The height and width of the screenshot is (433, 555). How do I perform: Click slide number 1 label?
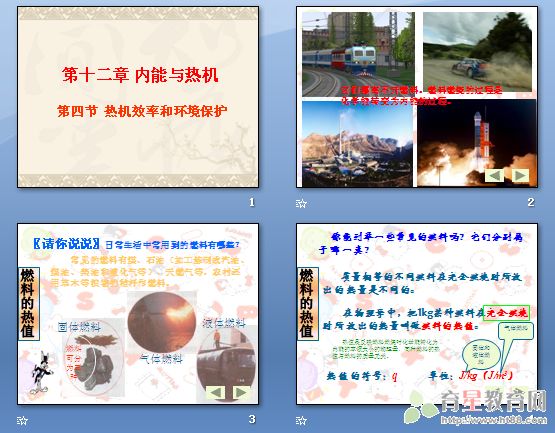point(252,202)
